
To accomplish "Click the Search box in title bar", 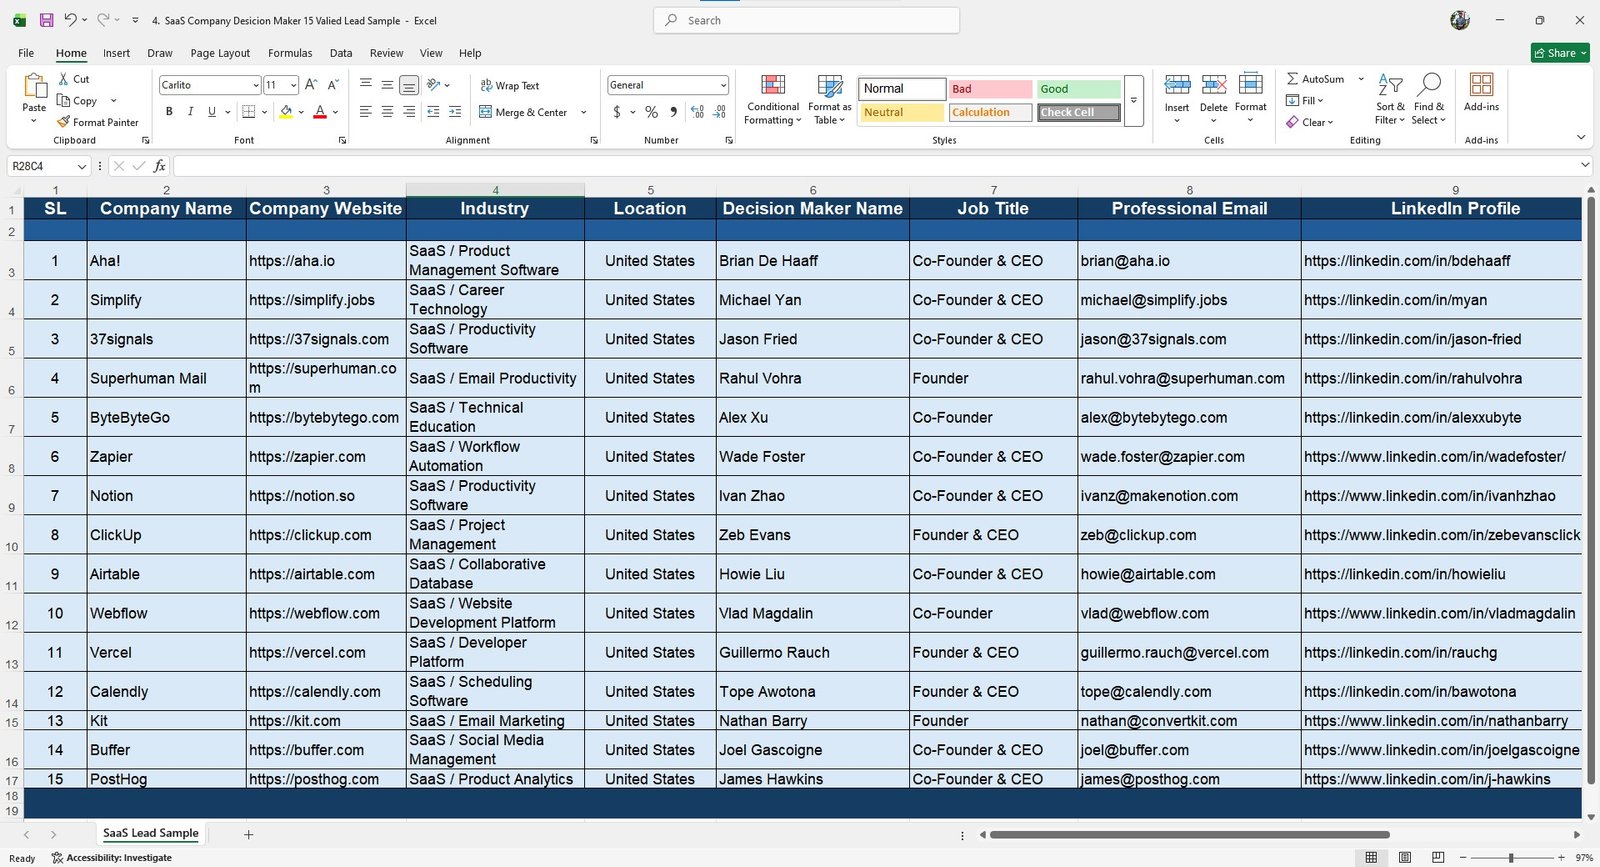I will tap(806, 20).
